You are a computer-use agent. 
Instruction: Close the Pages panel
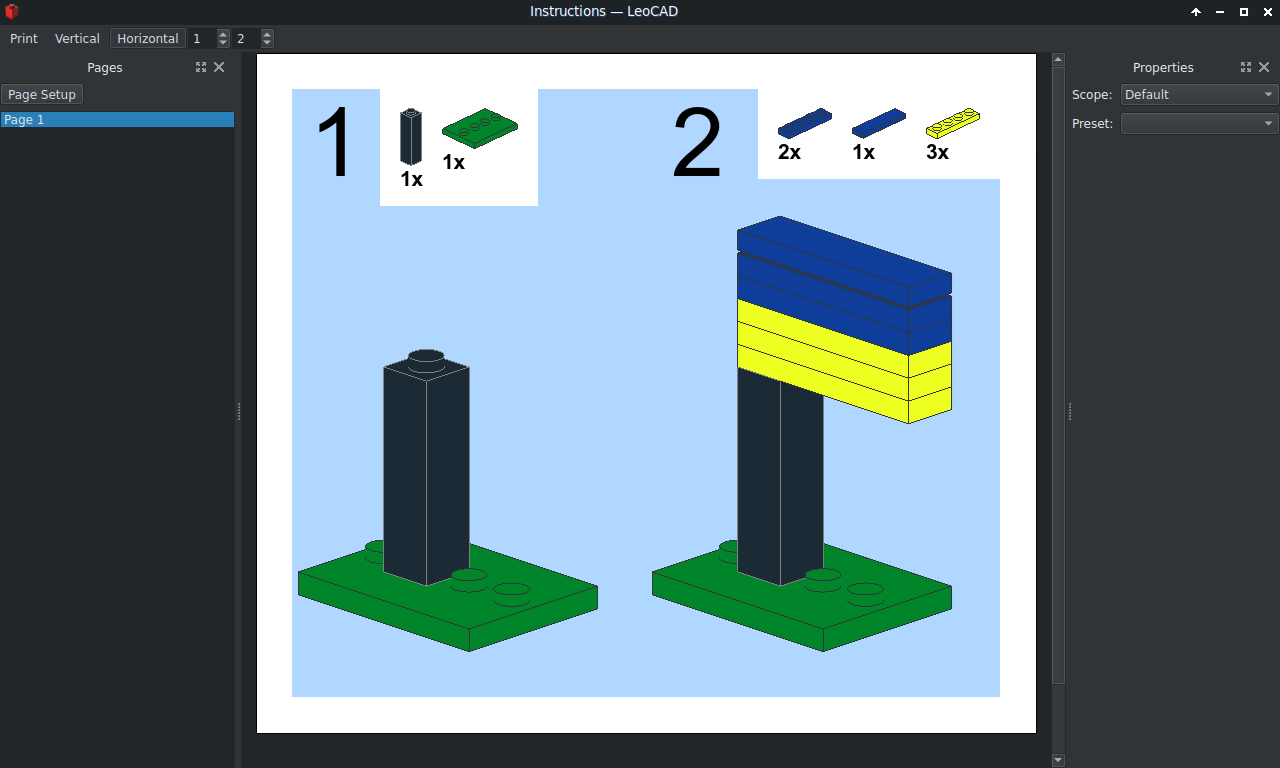point(219,67)
